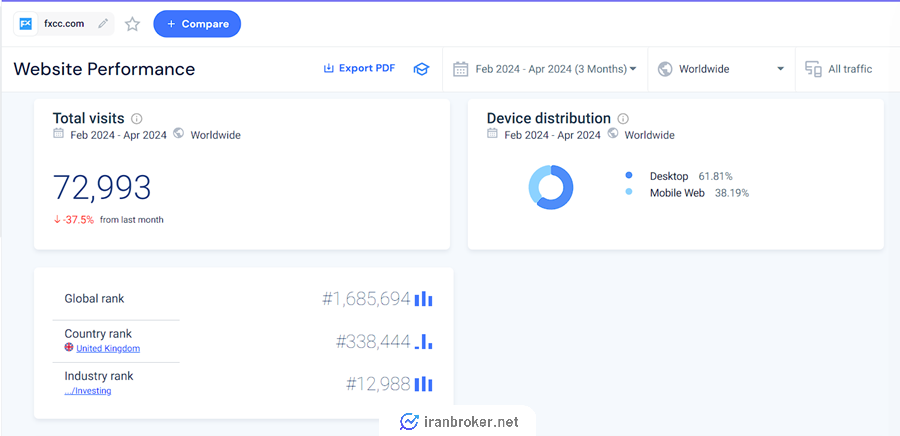
Task: Click the info icon next to Total visits
Action: (x=137, y=119)
